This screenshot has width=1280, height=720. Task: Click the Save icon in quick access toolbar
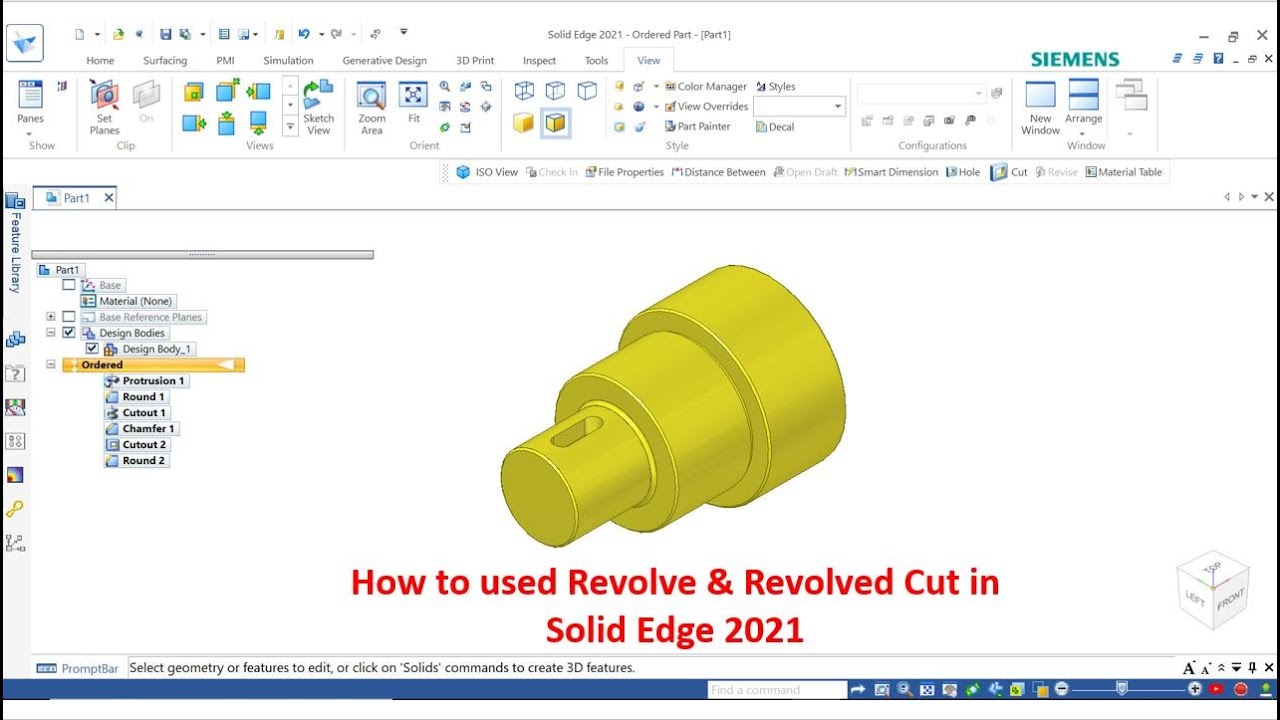point(166,34)
